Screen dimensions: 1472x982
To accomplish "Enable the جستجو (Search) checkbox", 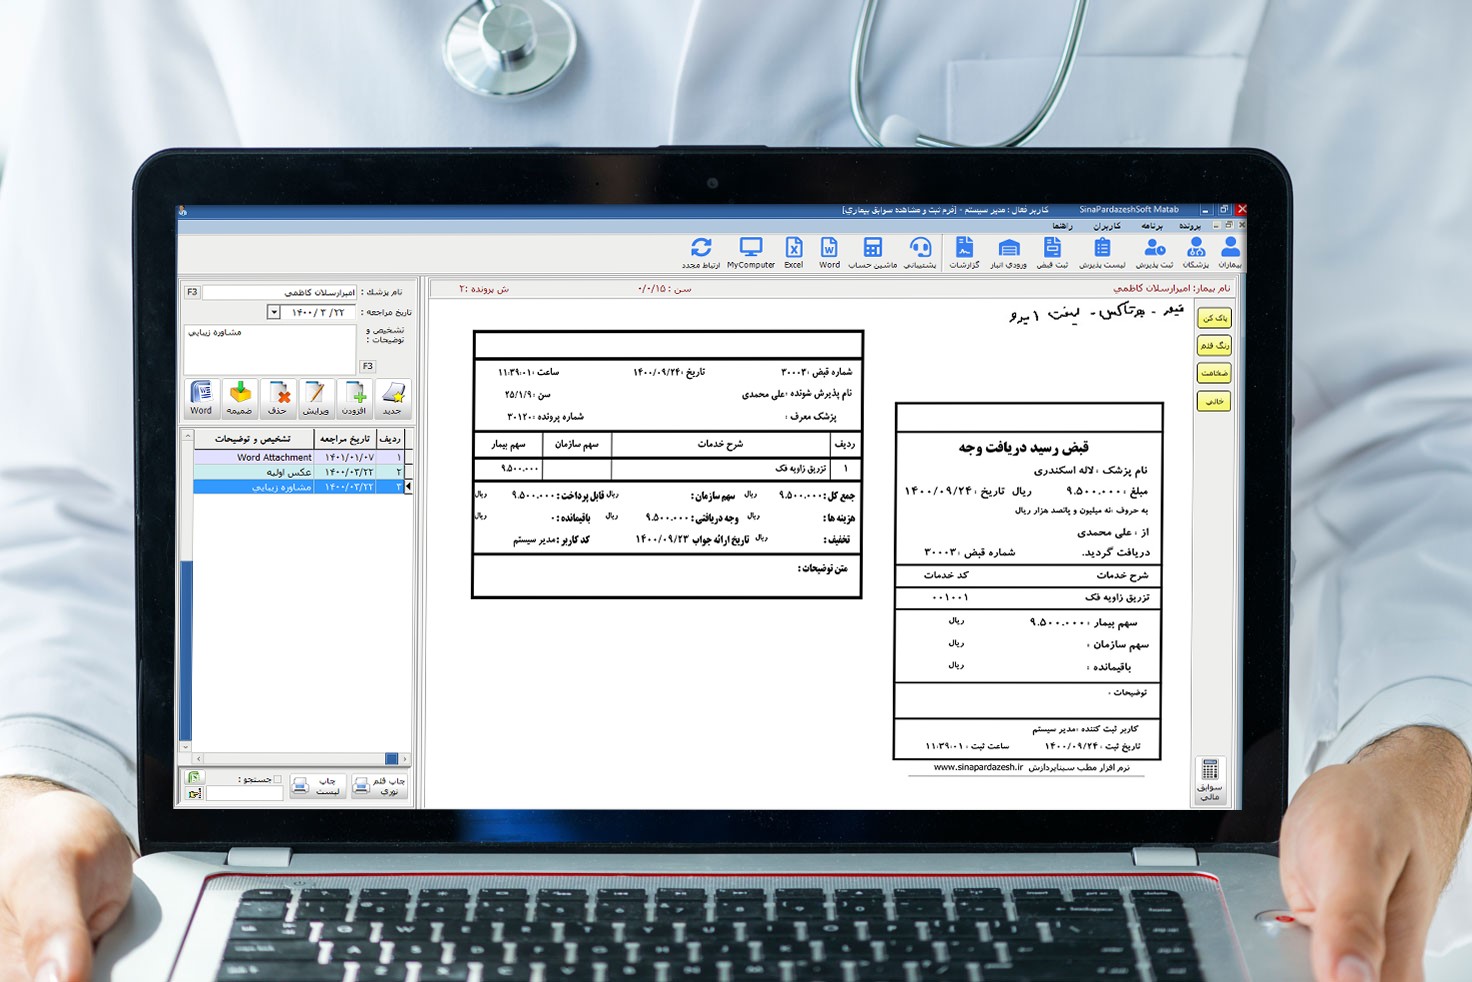I will pyautogui.click(x=278, y=779).
